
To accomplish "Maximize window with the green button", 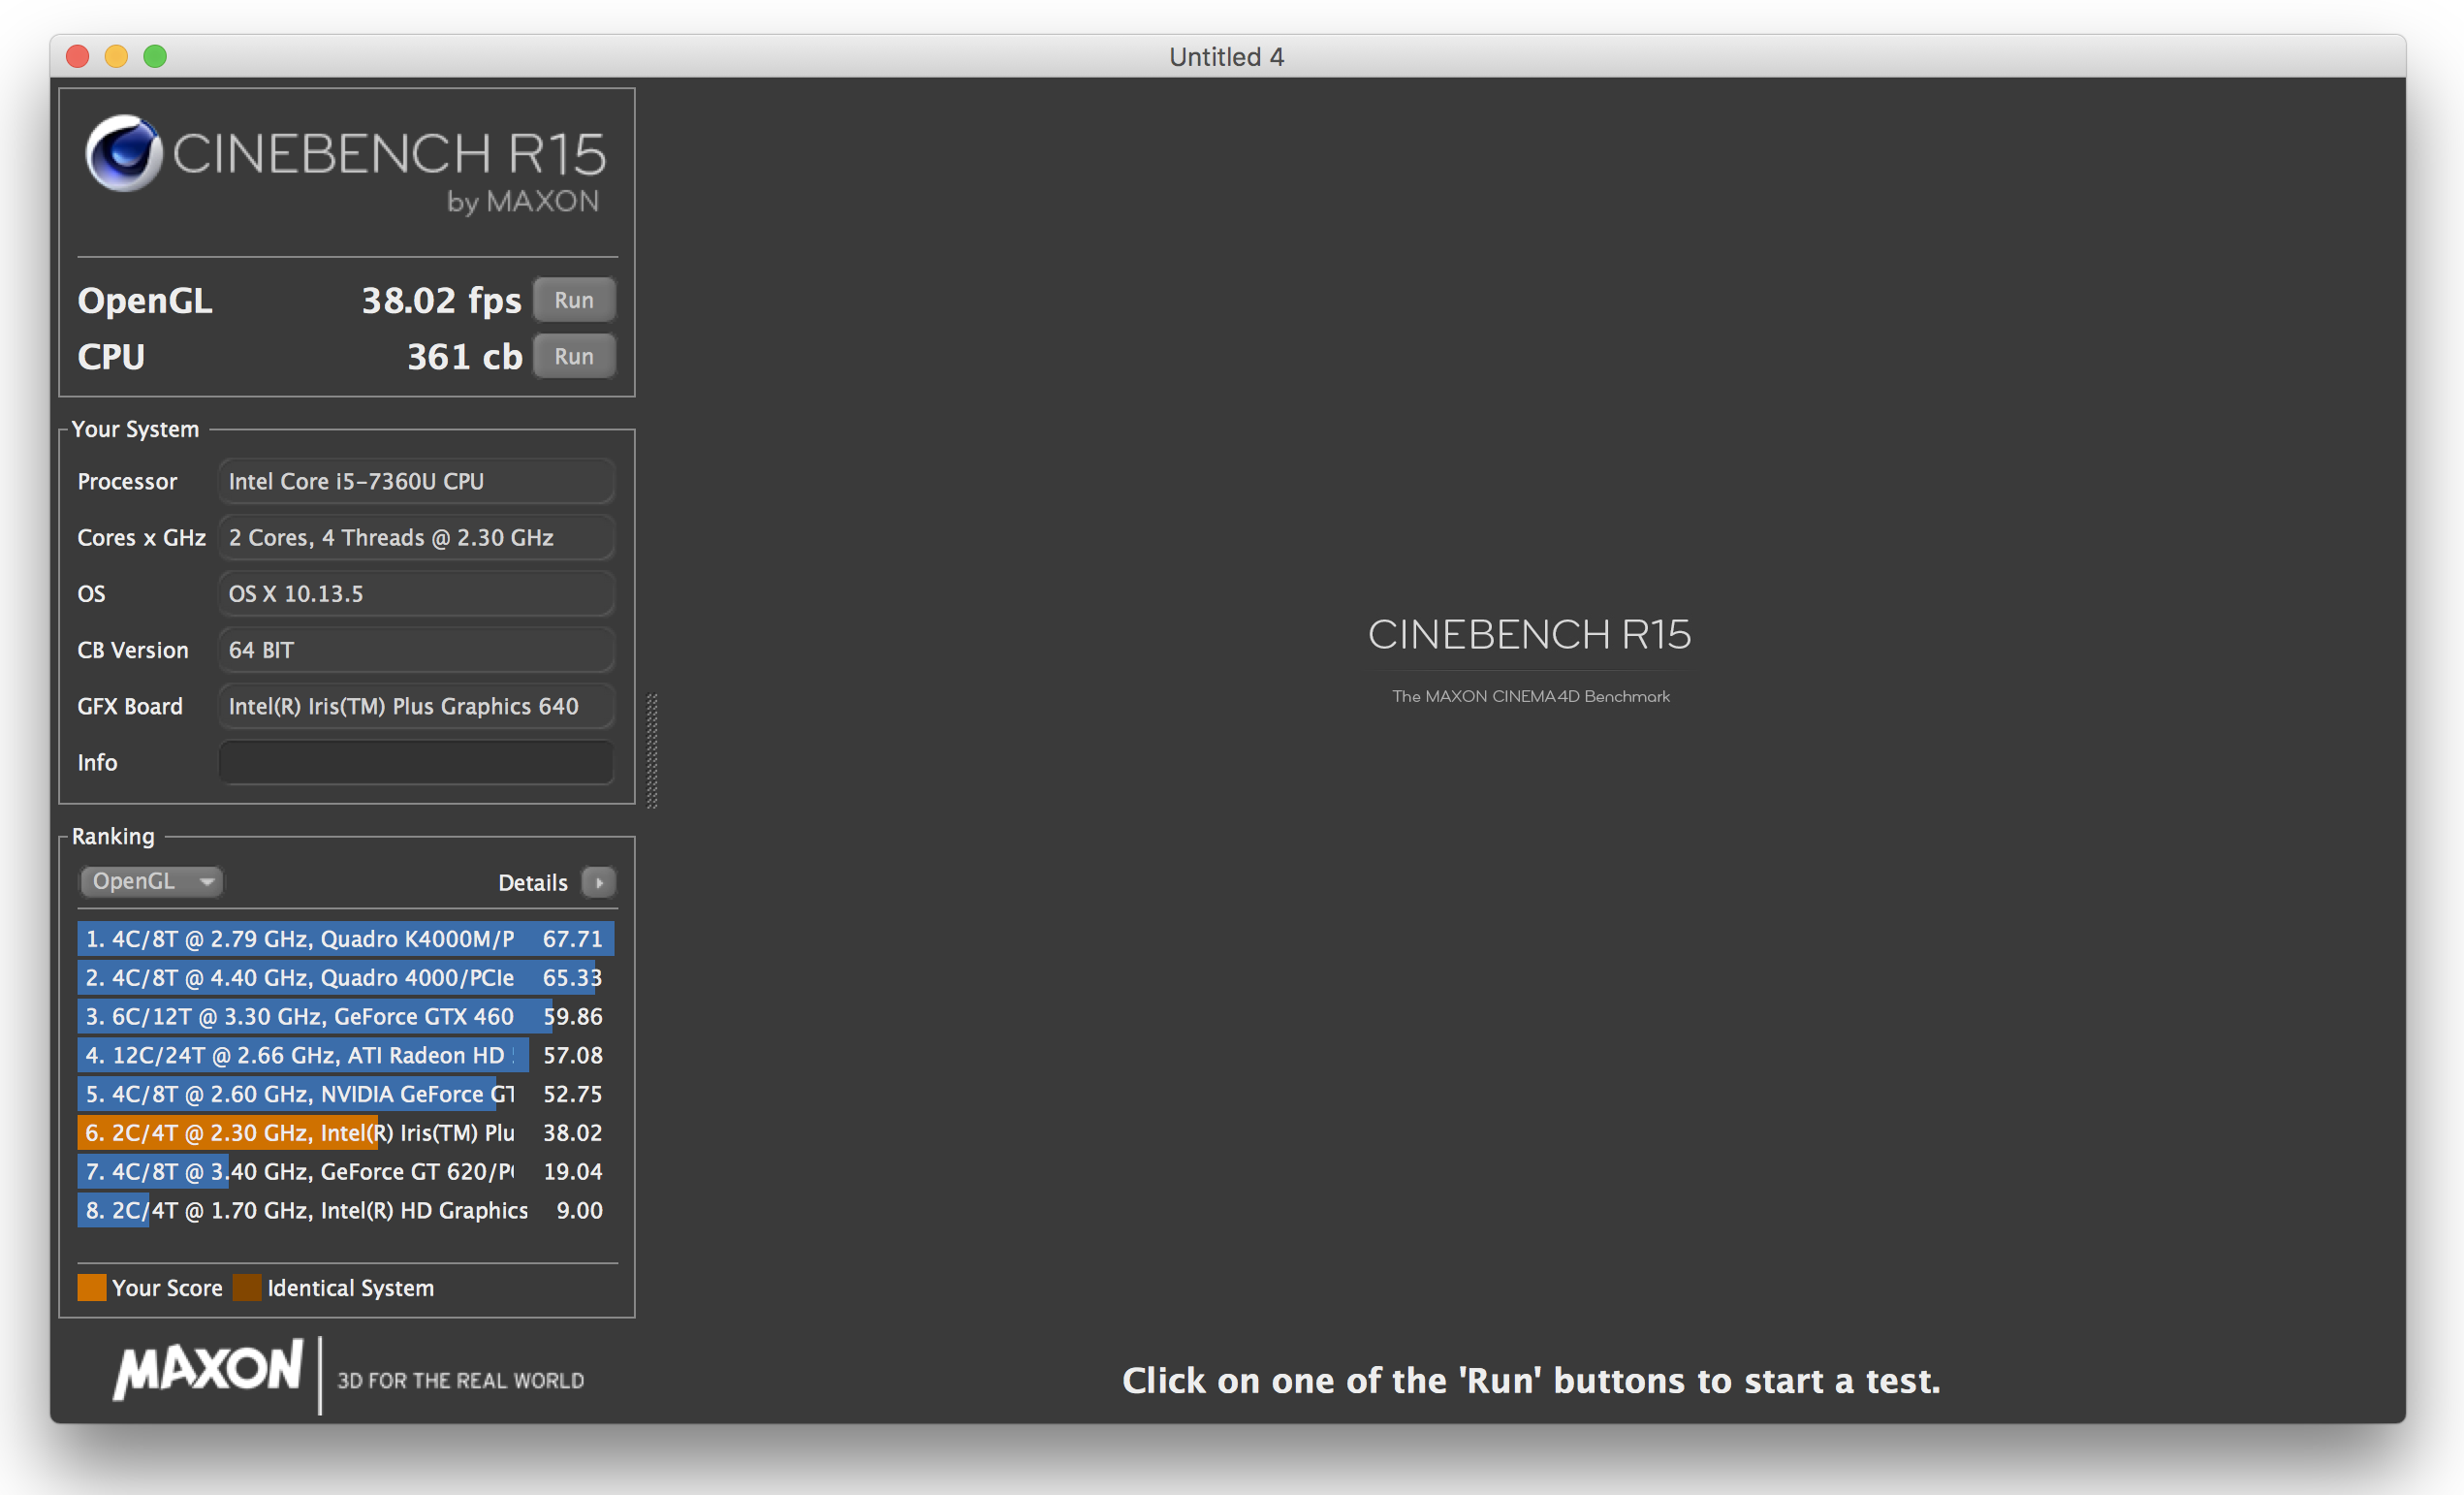I will (155, 56).
